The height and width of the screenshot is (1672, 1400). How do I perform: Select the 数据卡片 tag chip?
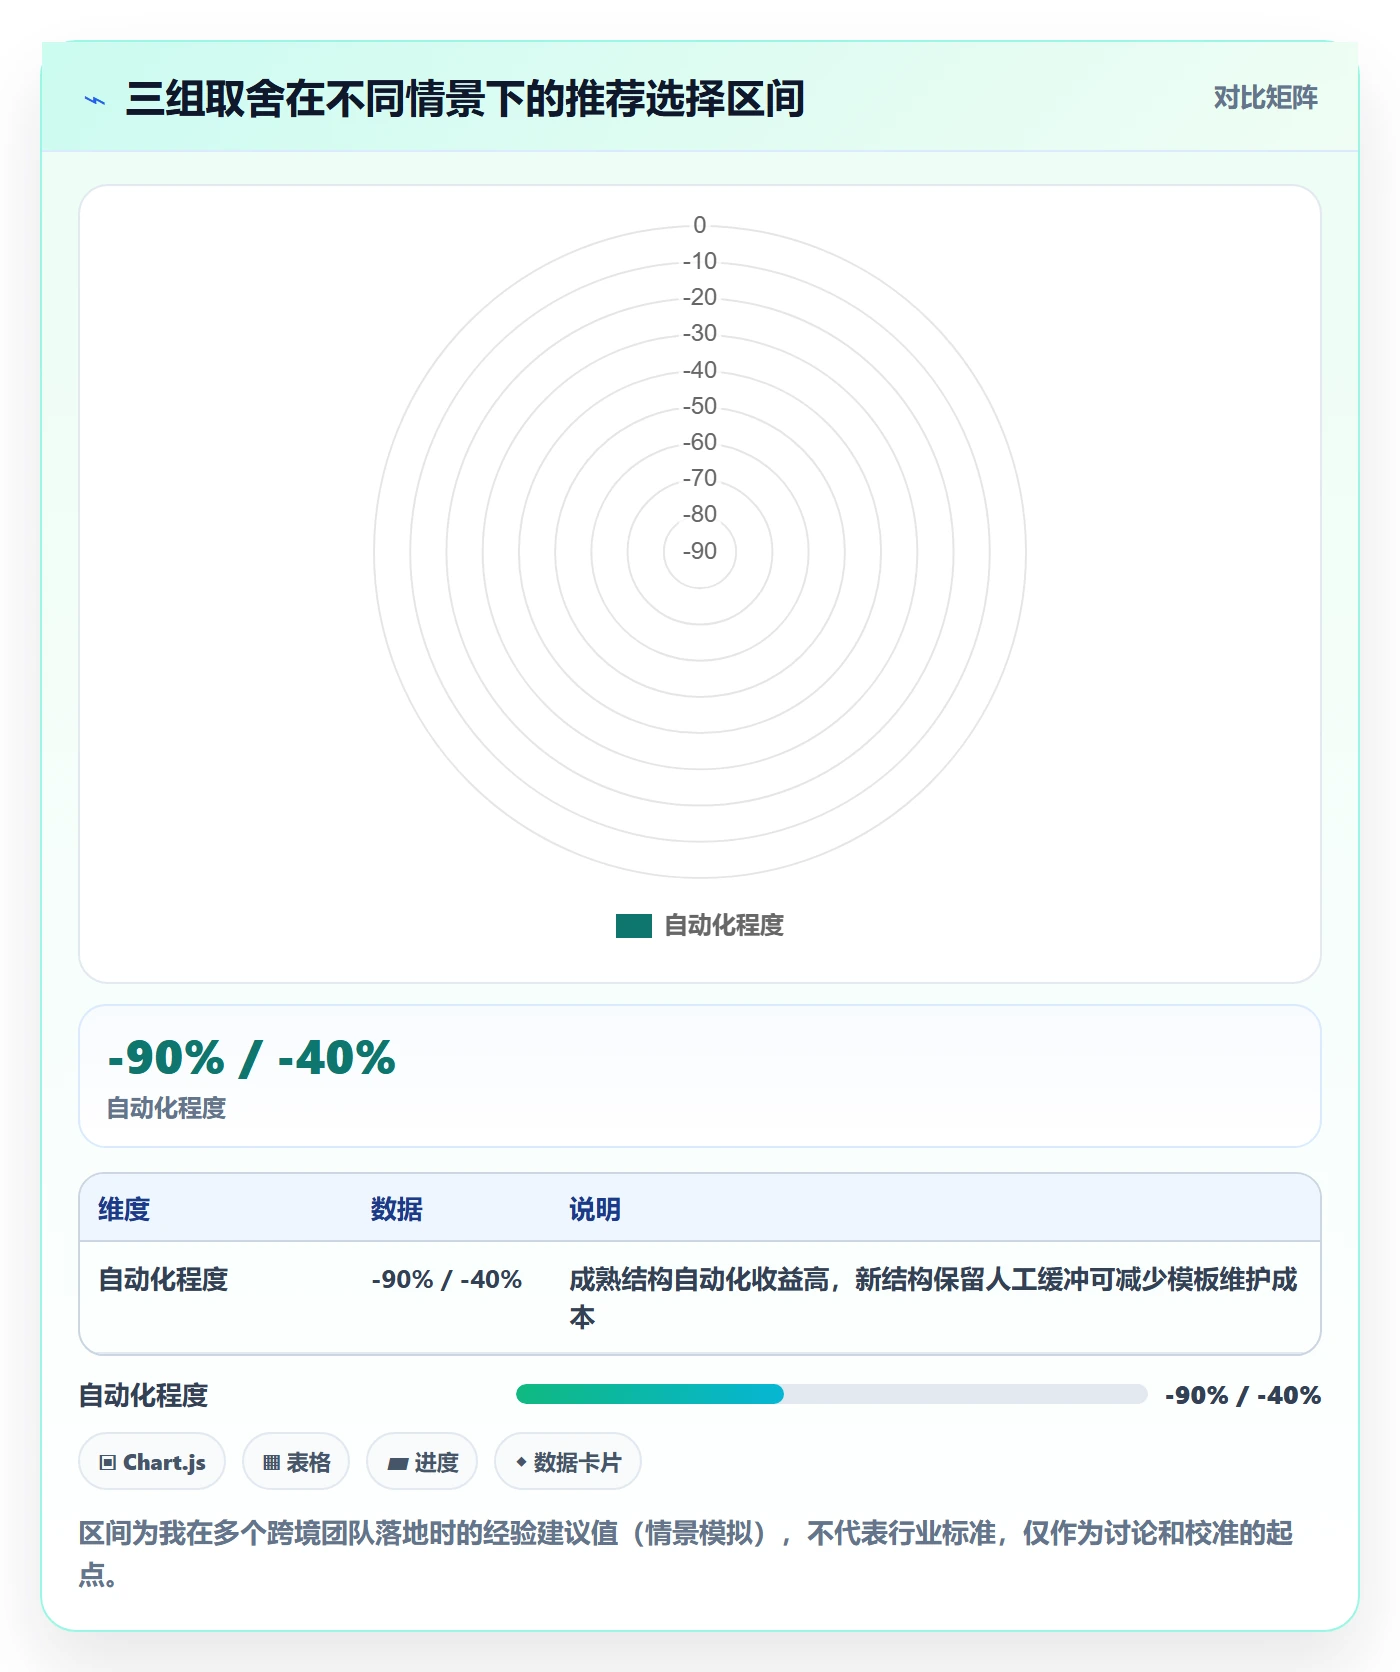pyautogui.click(x=568, y=1462)
